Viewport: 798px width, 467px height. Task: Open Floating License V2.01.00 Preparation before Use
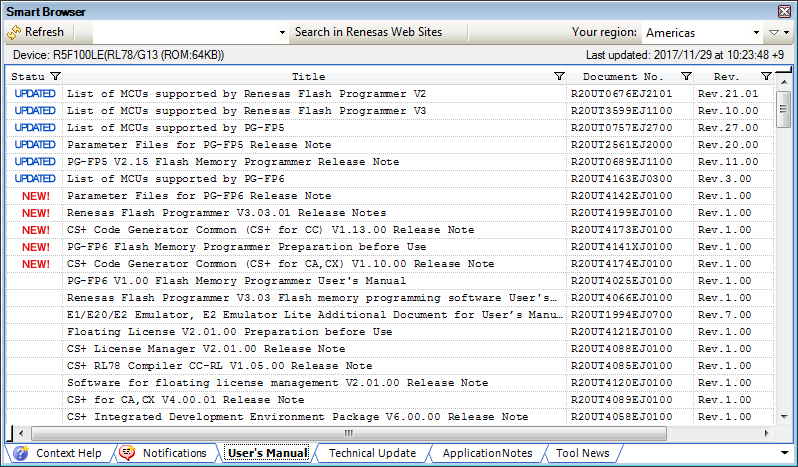click(230, 332)
